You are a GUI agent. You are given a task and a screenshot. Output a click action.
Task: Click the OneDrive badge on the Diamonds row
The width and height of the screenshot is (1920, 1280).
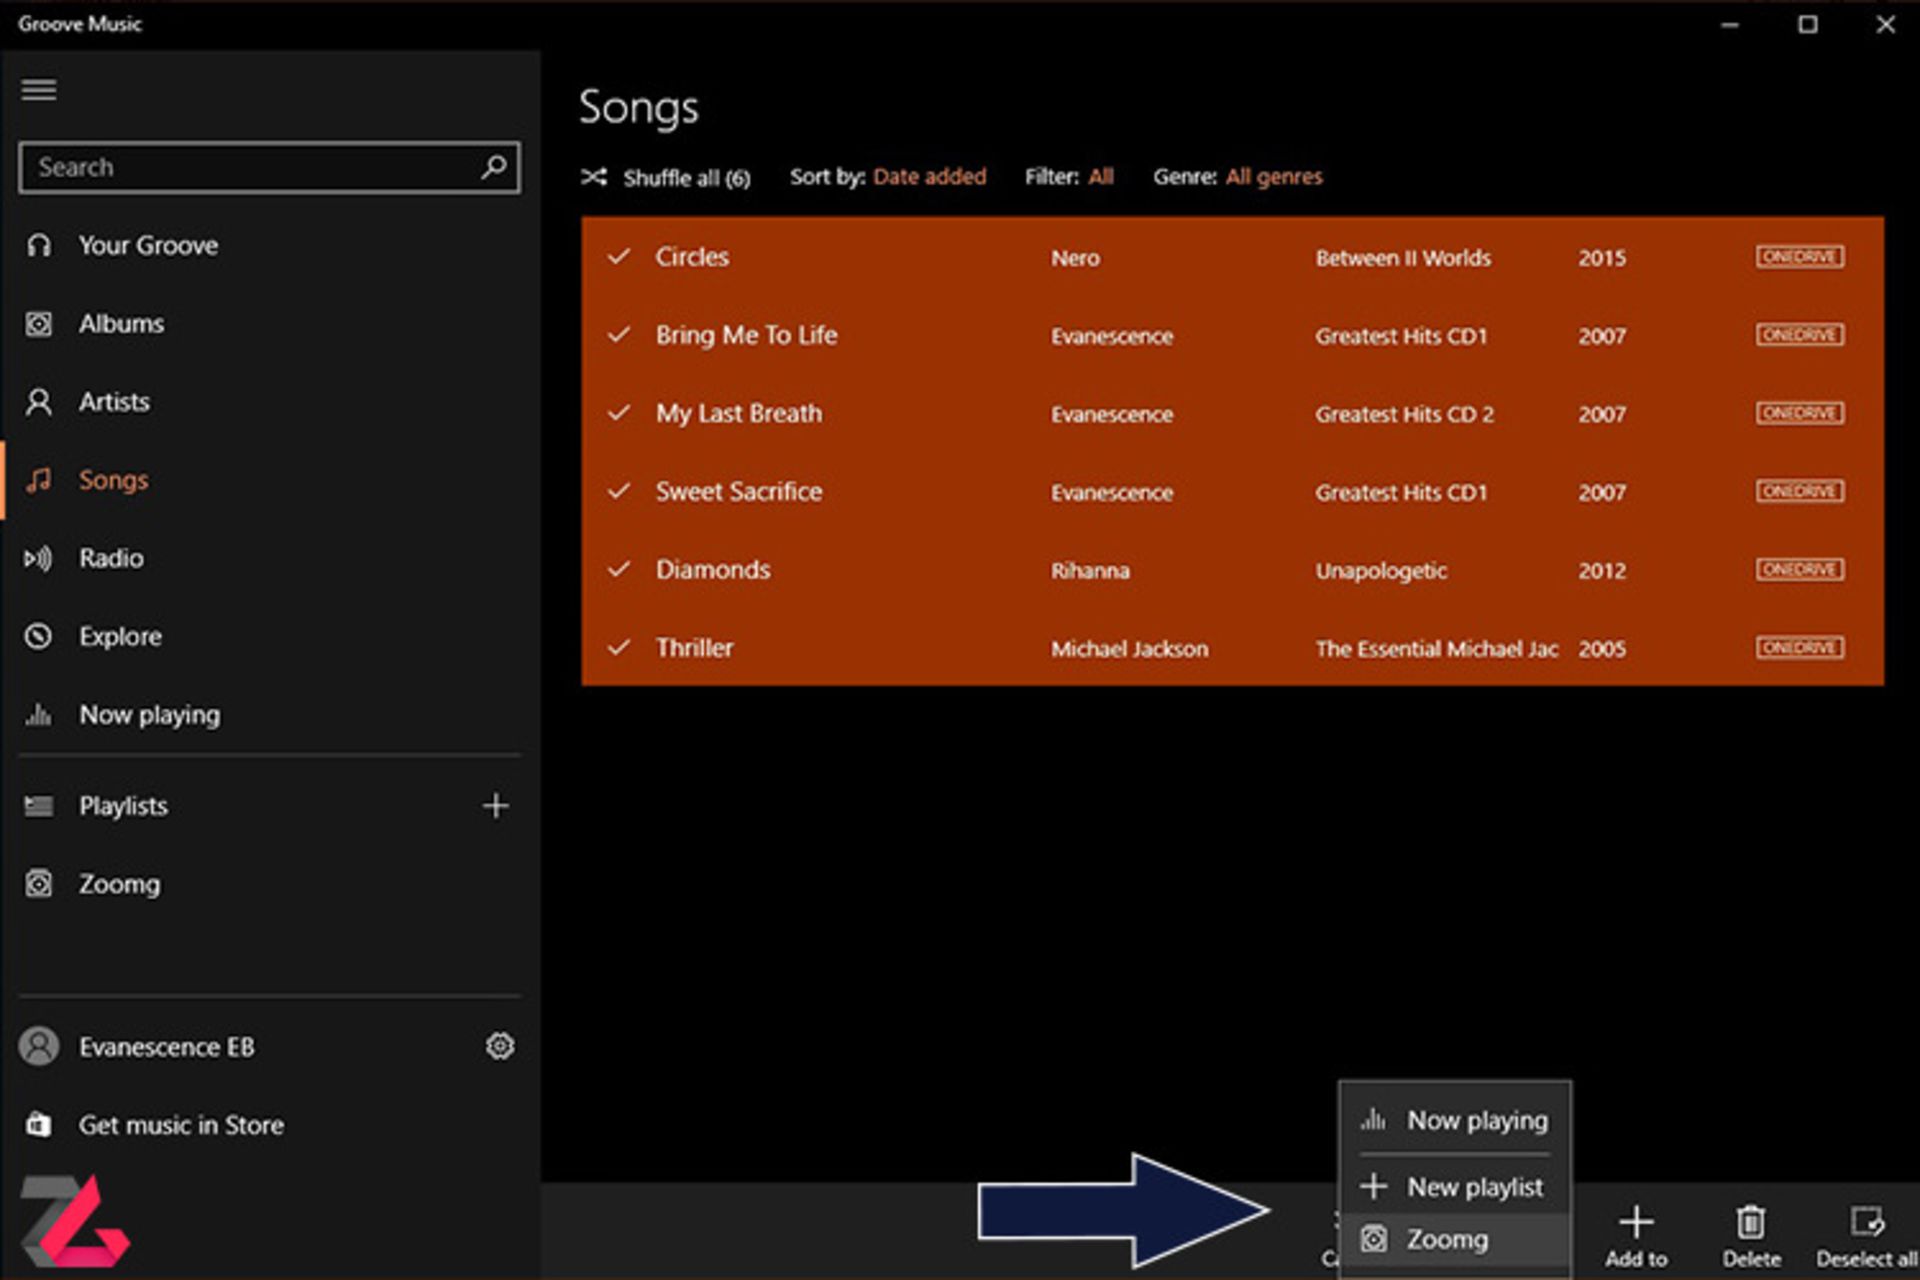(1800, 570)
